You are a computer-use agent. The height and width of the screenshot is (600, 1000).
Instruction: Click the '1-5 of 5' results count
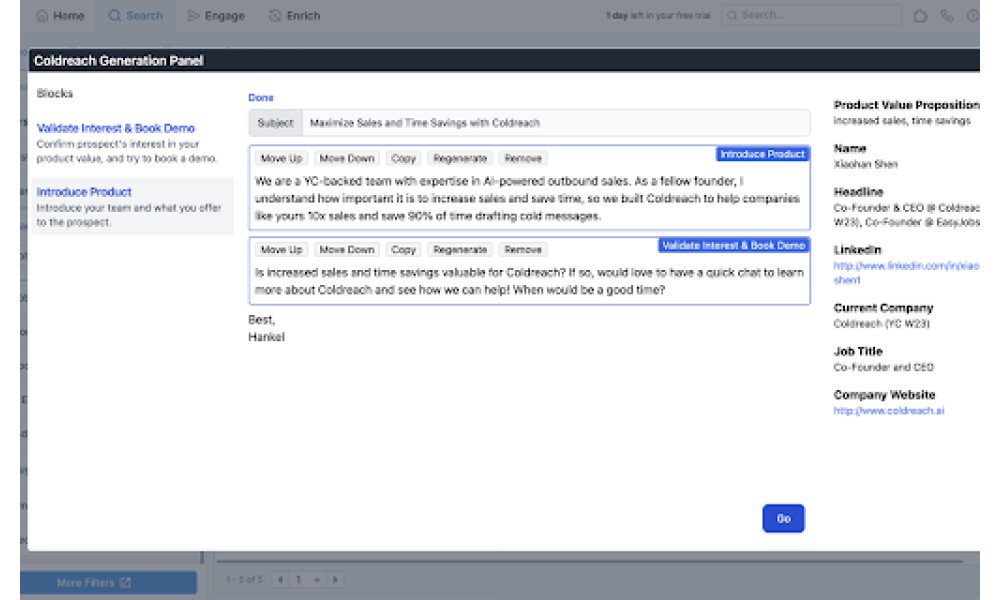tap(244, 580)
